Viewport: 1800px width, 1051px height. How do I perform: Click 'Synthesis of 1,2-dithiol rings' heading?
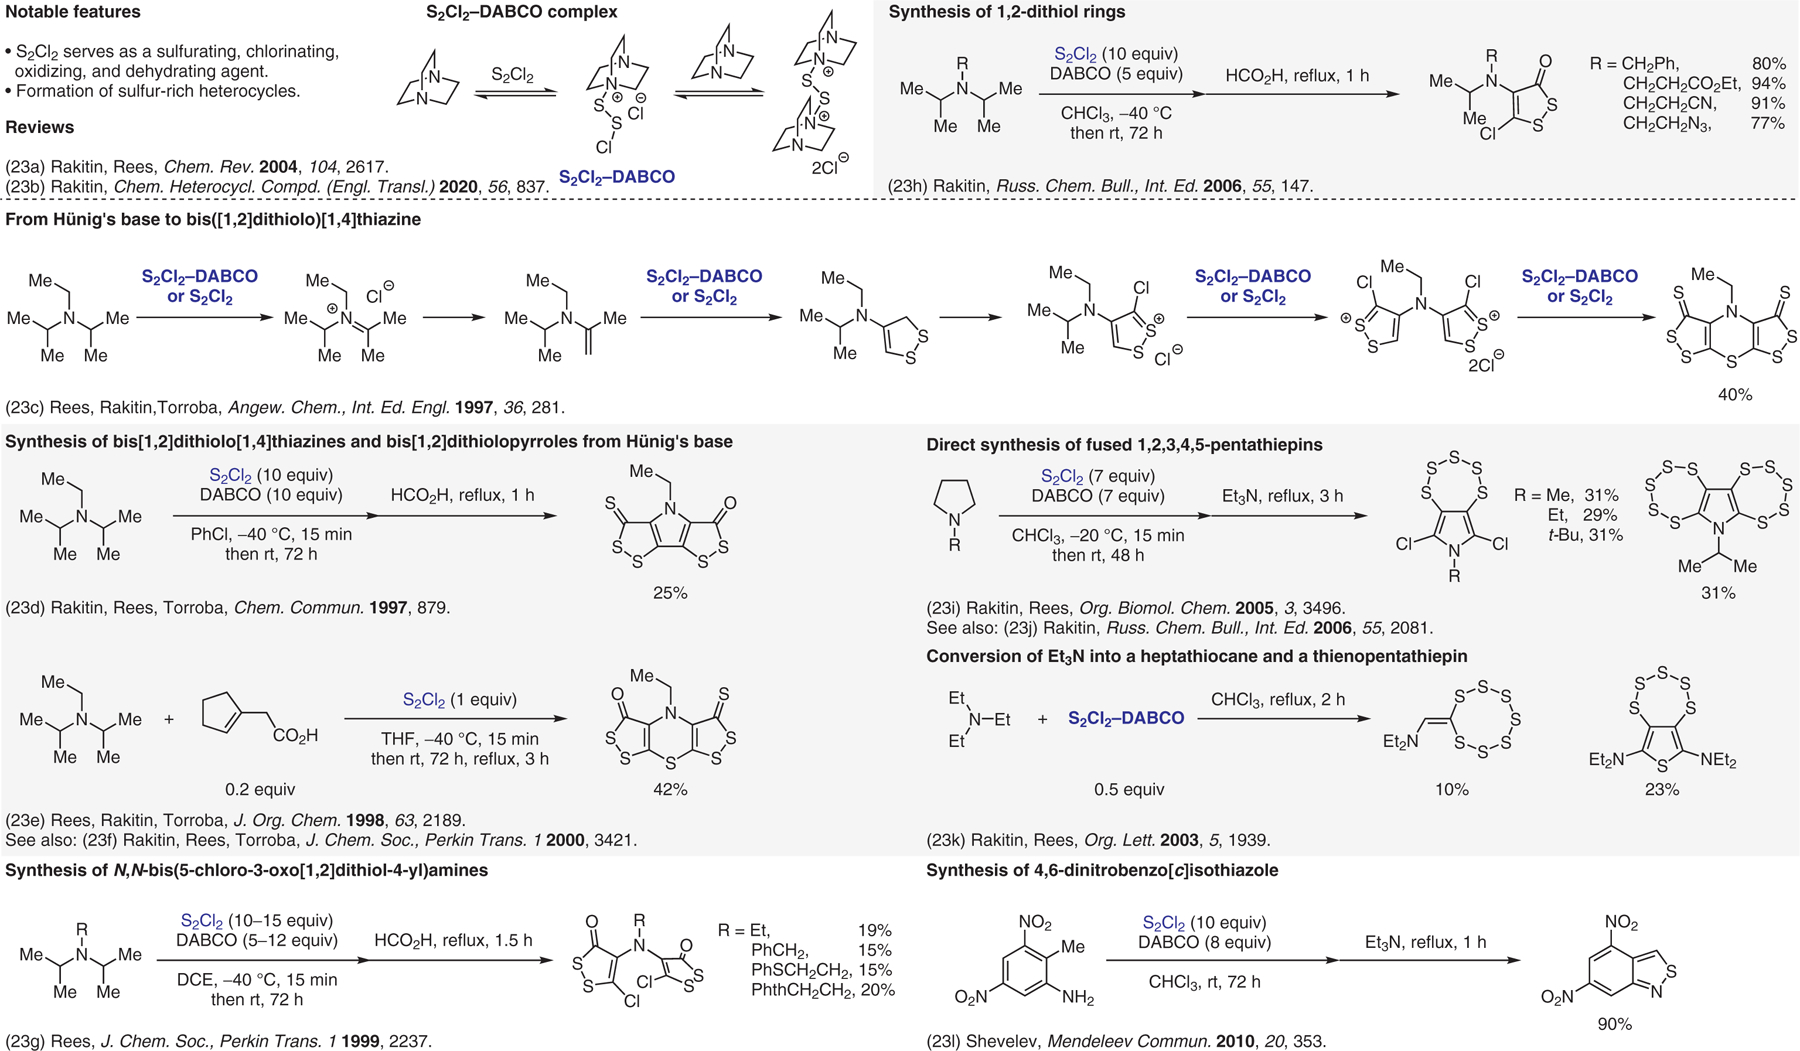(1007, 12)
